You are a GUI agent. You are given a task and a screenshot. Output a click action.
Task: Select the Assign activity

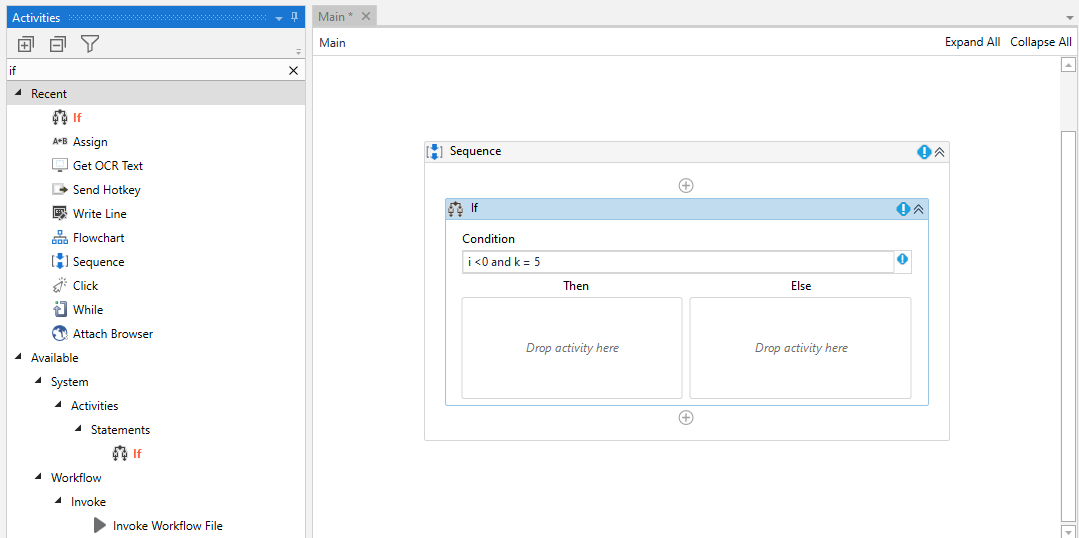tap(90, 142)
